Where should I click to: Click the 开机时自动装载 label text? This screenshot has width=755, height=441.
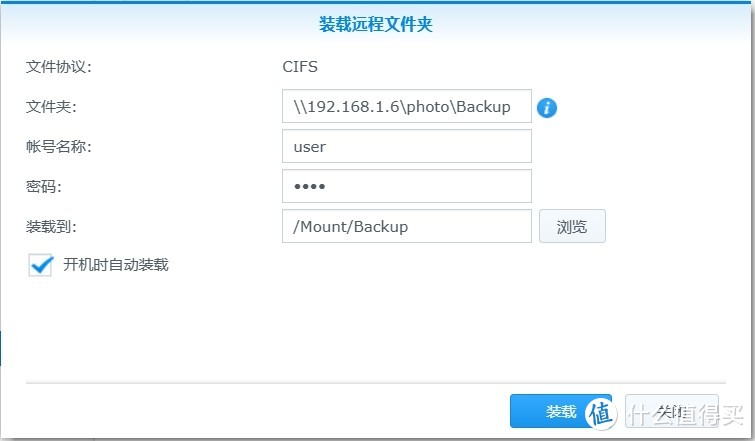click(115, 265)
